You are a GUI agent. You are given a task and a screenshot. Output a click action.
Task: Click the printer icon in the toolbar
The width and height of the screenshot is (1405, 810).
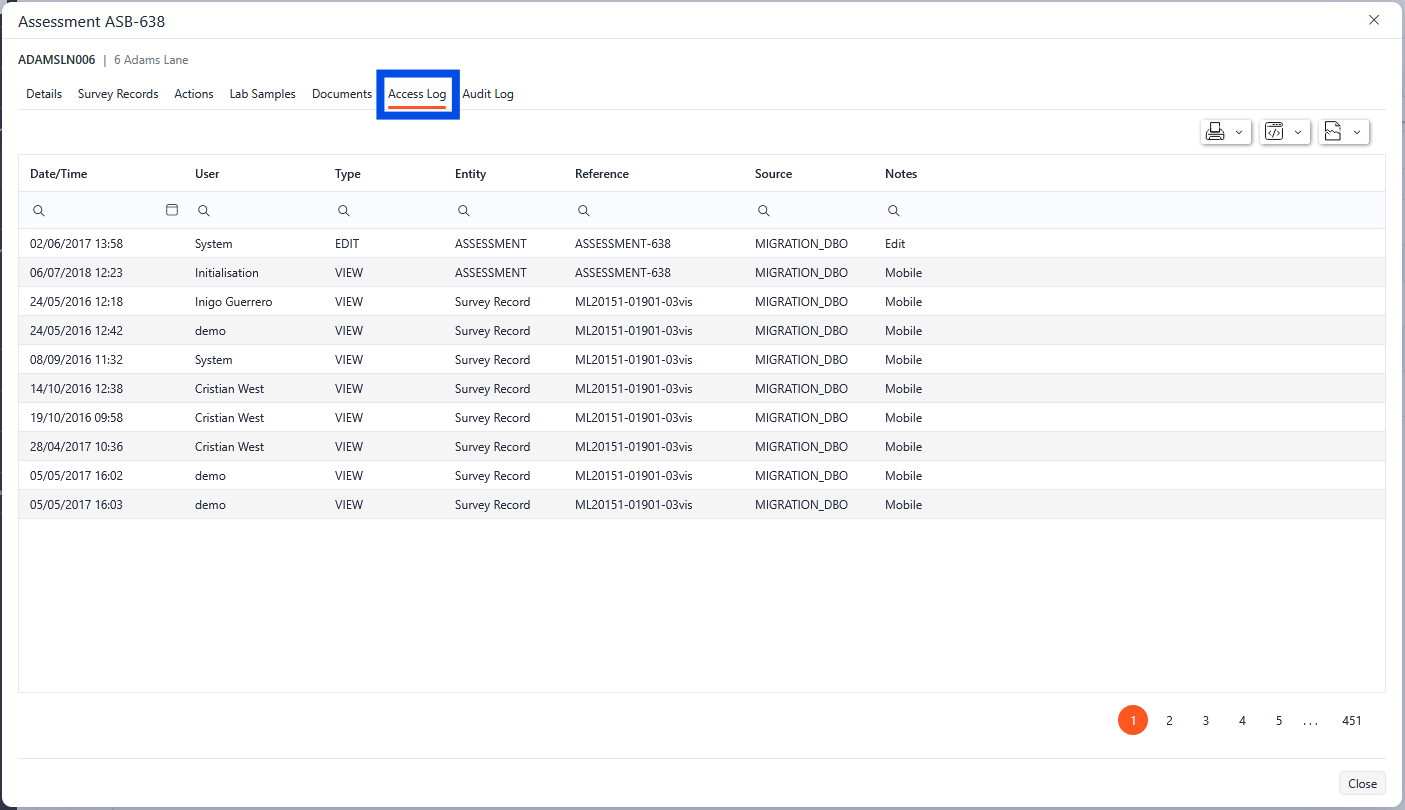pos(1216,132)
